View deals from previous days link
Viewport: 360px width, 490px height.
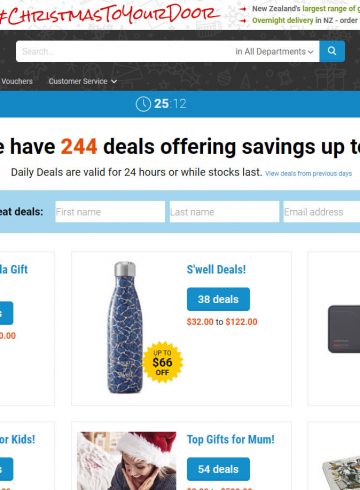tap(308, 174)
